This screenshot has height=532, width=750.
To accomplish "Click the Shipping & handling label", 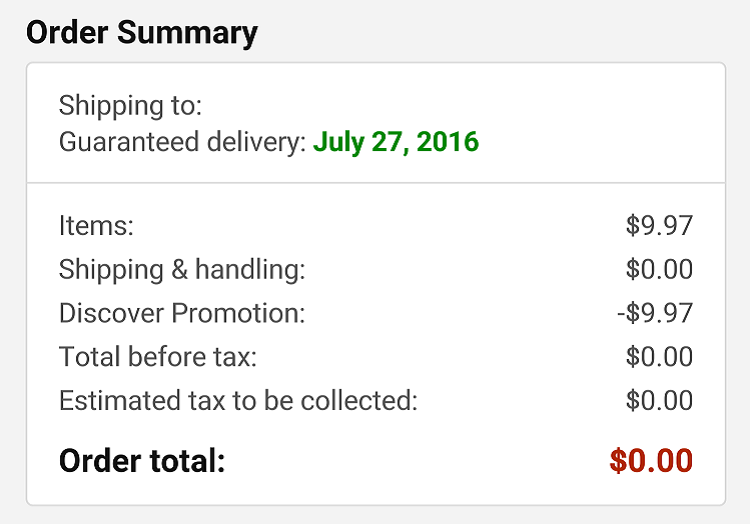I will pyautogui.click(x=182, y=269).
